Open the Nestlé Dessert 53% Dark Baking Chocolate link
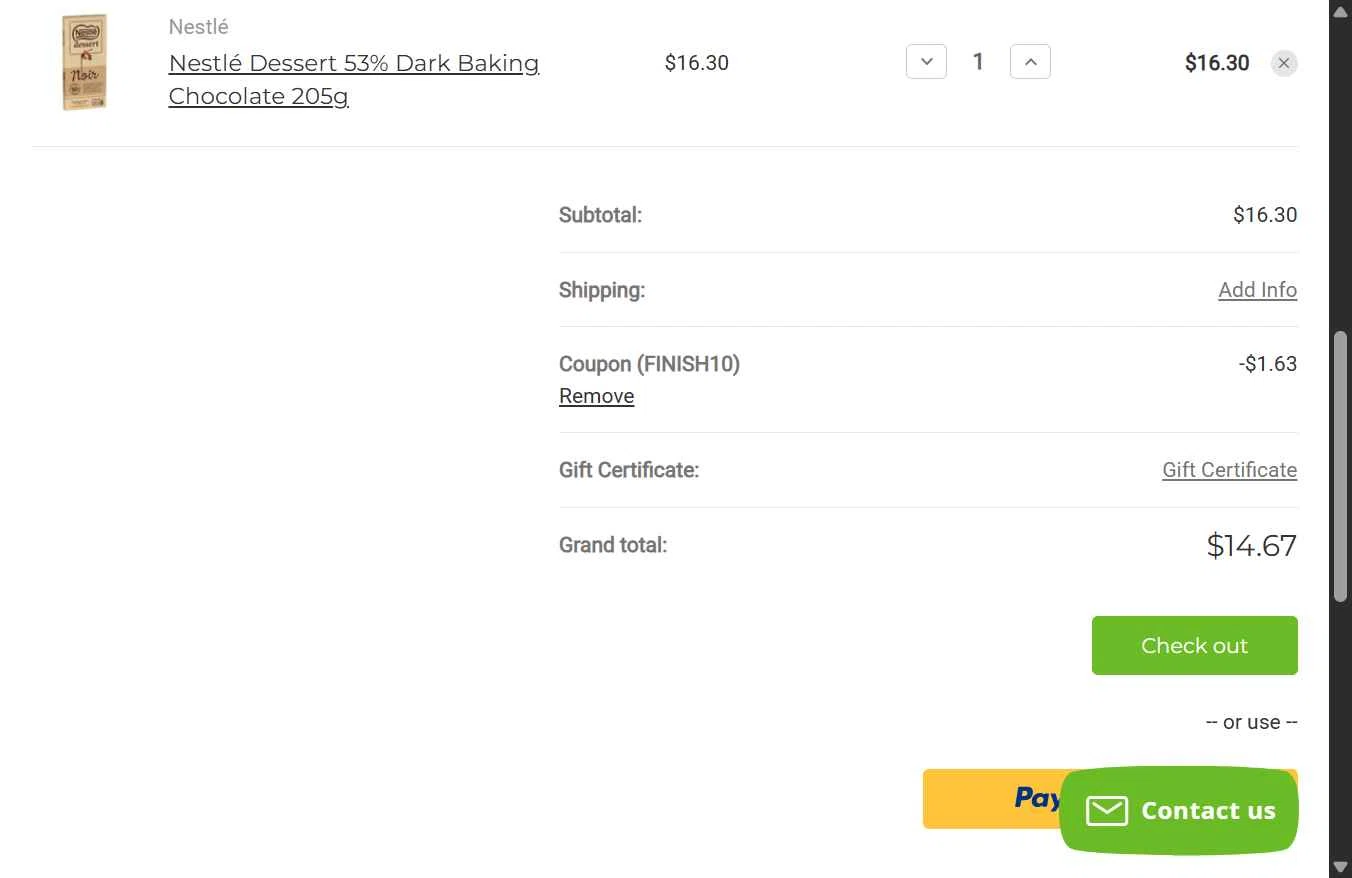This screenshot has height=878, width=1352. tap(354, 79)
